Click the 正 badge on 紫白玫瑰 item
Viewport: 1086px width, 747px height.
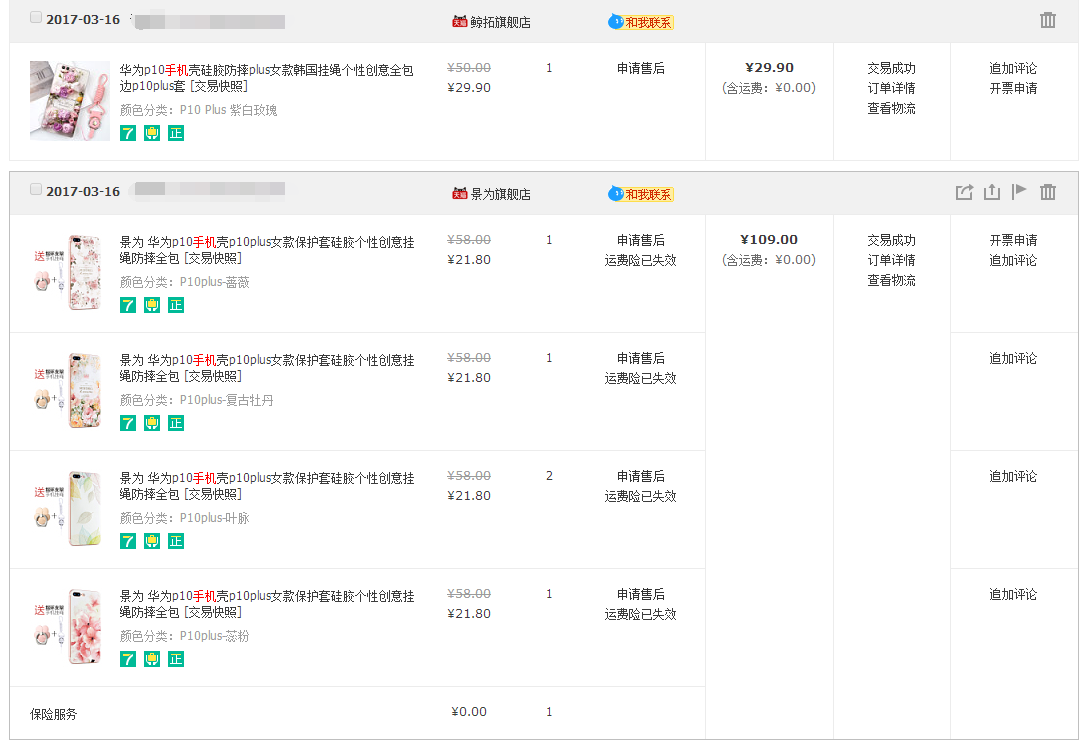[176, 133]
